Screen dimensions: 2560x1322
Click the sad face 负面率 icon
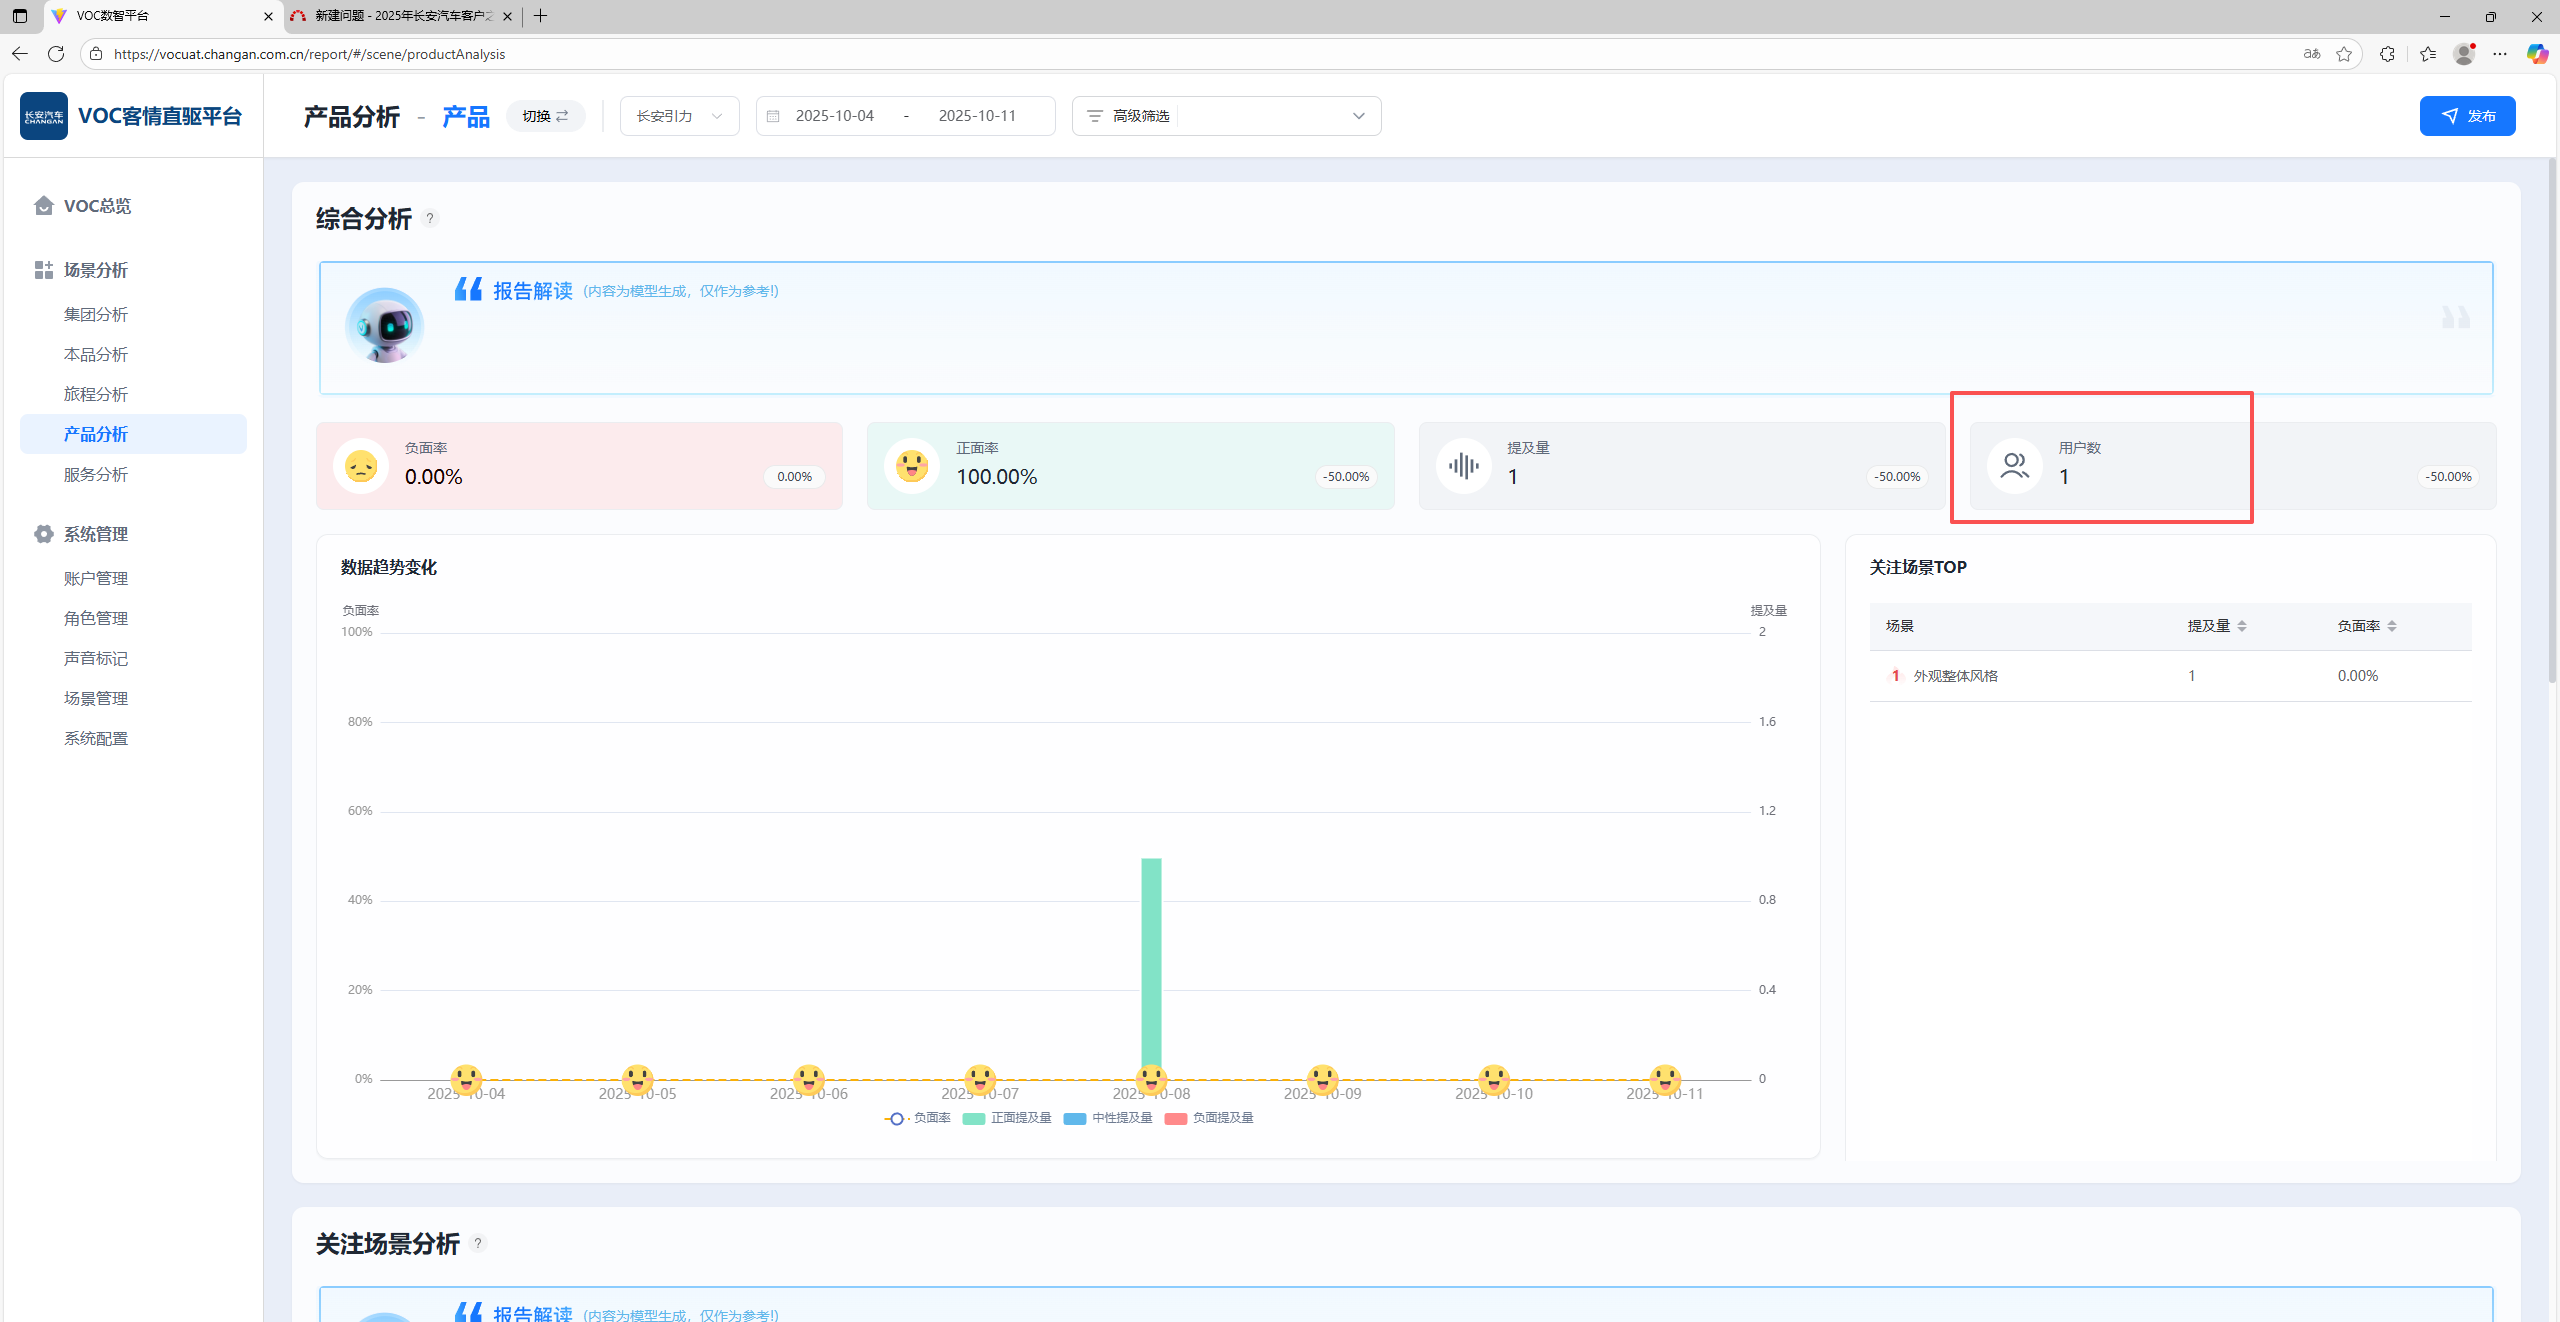point(361,466)
